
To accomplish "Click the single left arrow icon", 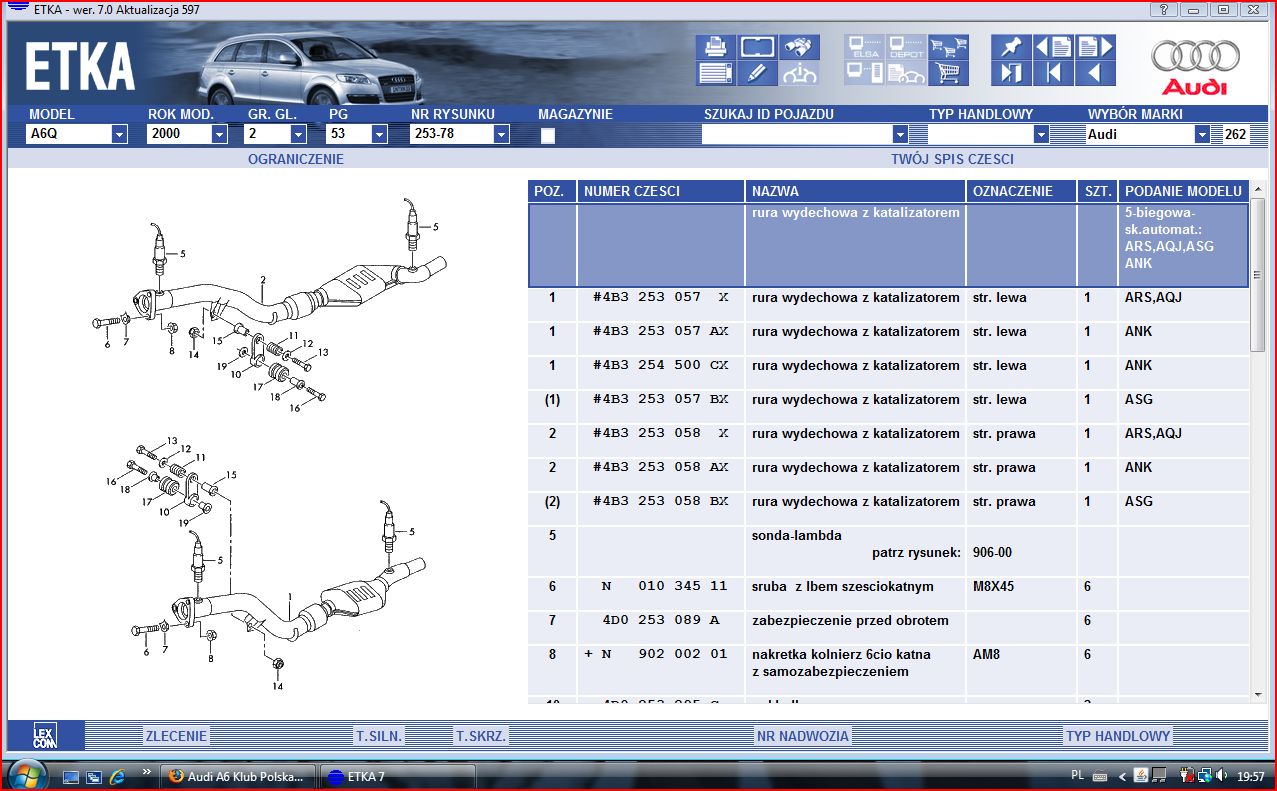I will tap(1095, 73).
